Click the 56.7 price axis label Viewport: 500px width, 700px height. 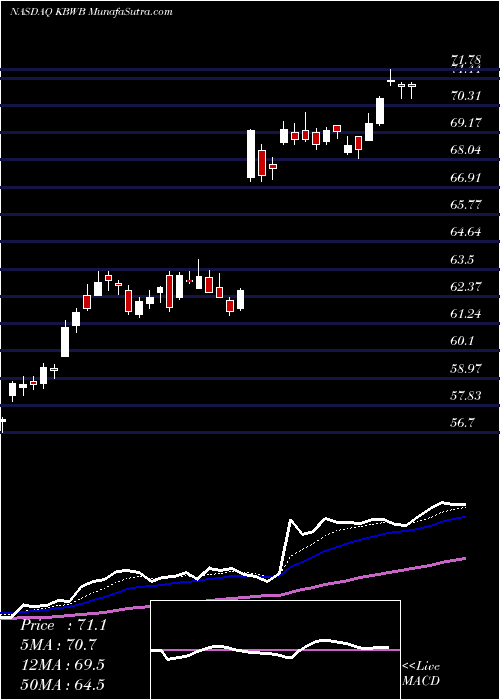463,423
